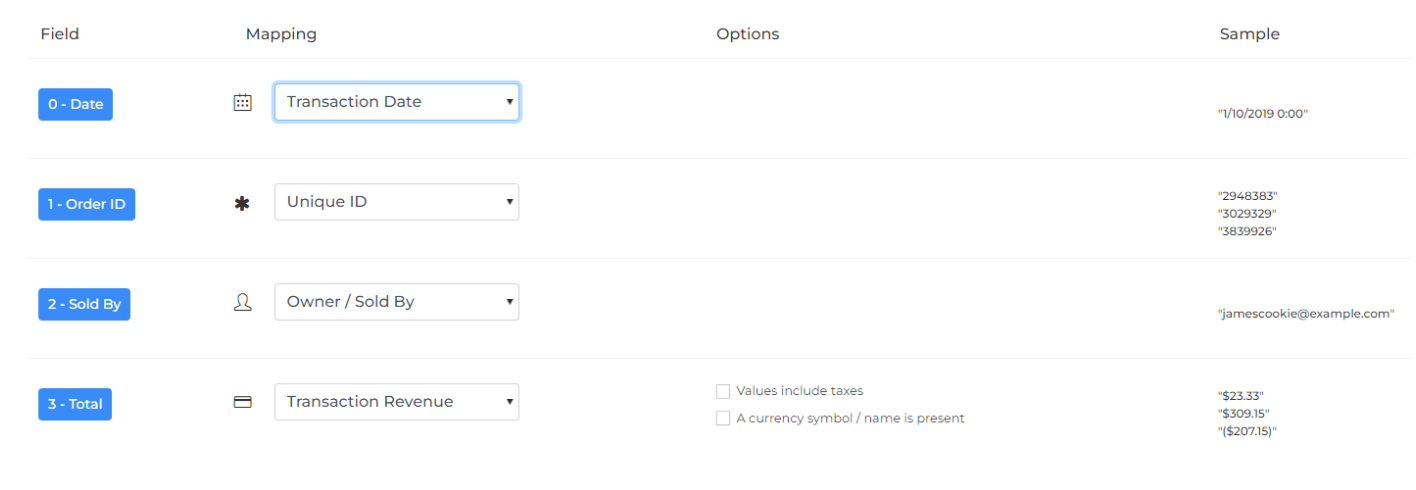Viewport: 1416px width, 490px height.
Task: Enable the Values include taxes checkbox
Action: [x=723, y=391]
